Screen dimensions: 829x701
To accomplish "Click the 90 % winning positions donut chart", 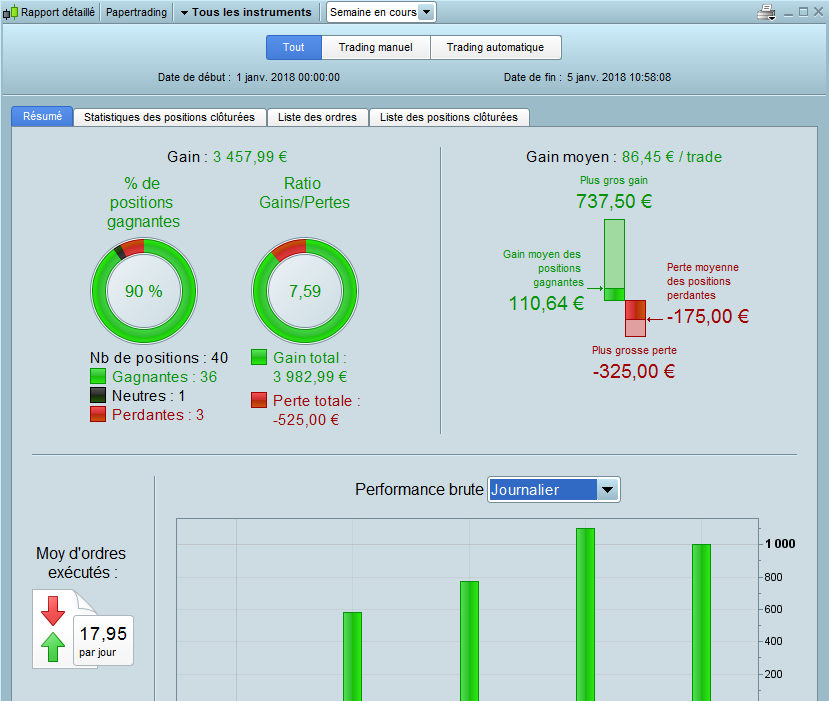I will click(x=144, y=291).
